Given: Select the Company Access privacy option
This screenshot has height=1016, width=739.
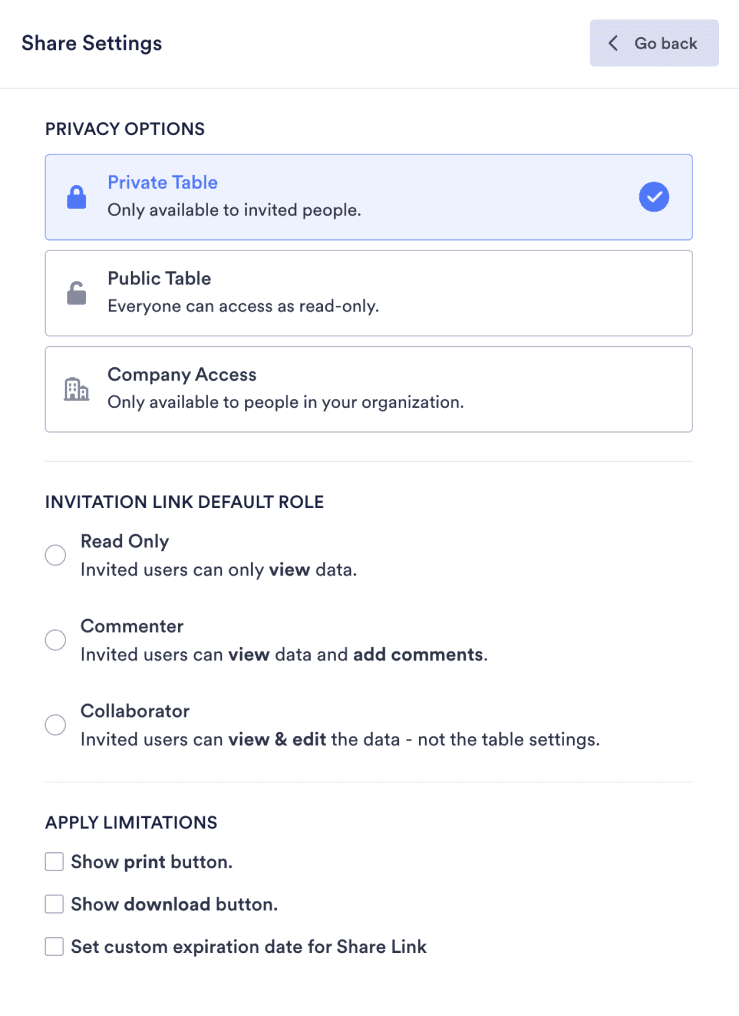Looking at the screenshot, I should (x=368, y=388).
